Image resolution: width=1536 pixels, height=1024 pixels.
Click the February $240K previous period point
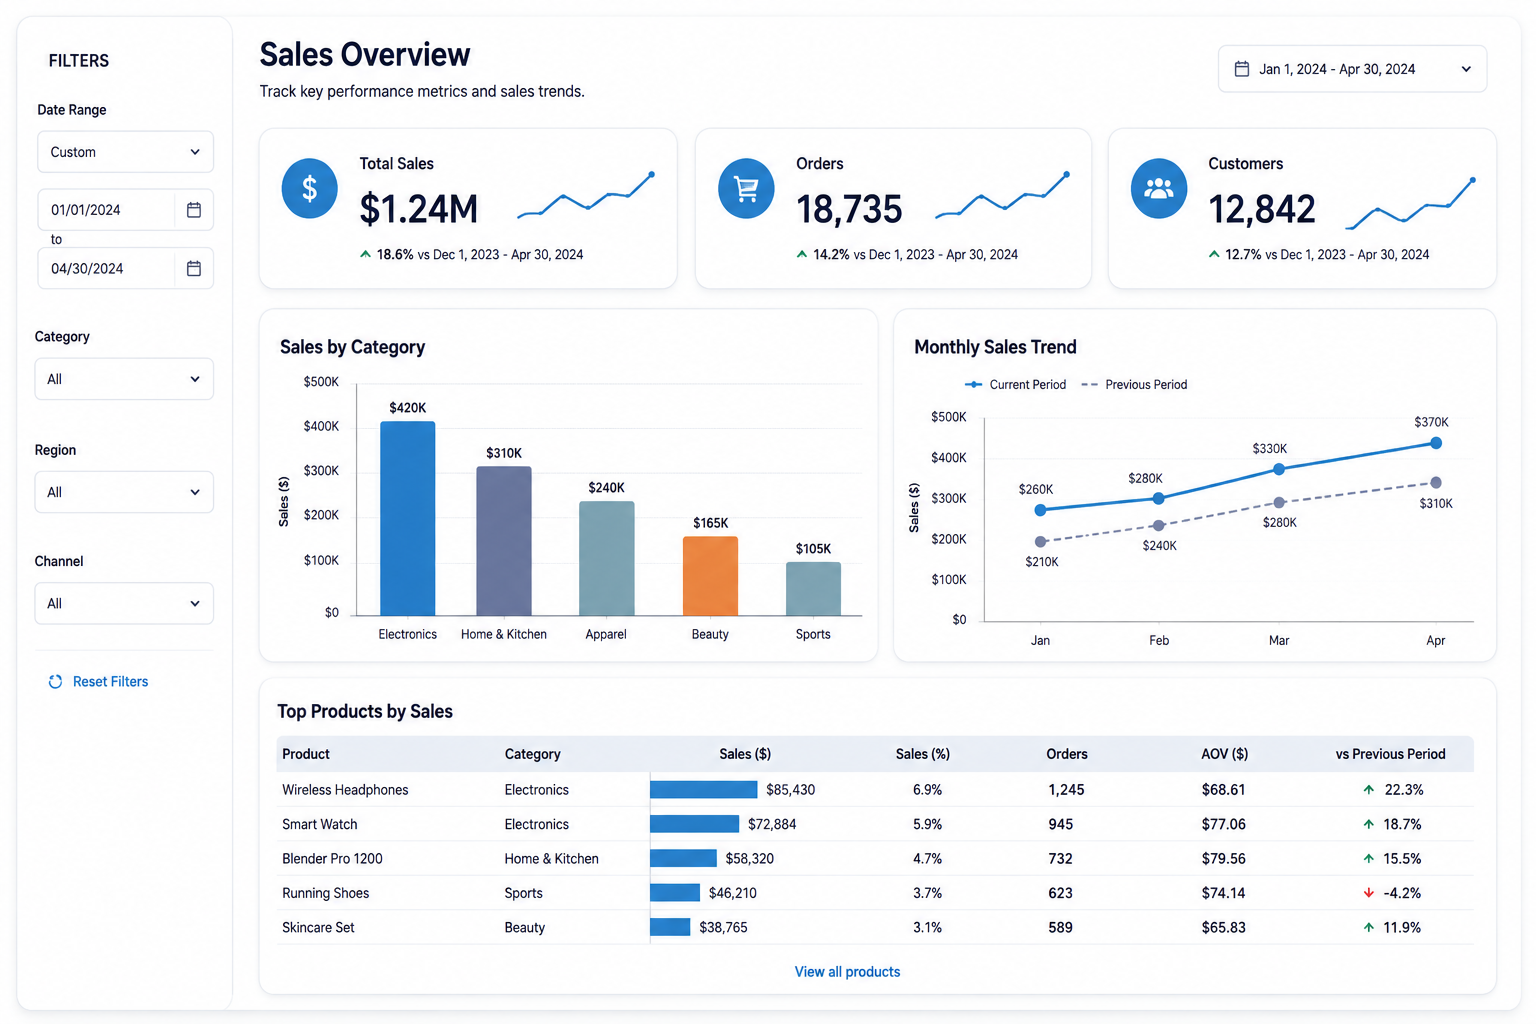(x=1158, y=526)
